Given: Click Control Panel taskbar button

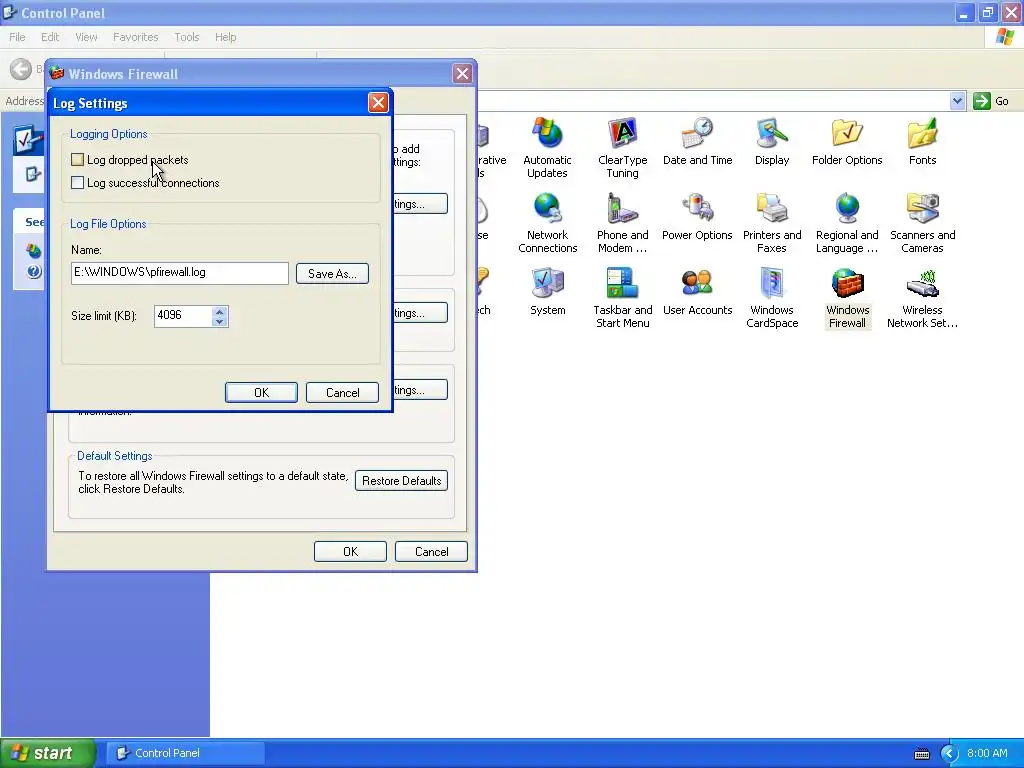Looking at the screenshot, I should coord(186,753).
